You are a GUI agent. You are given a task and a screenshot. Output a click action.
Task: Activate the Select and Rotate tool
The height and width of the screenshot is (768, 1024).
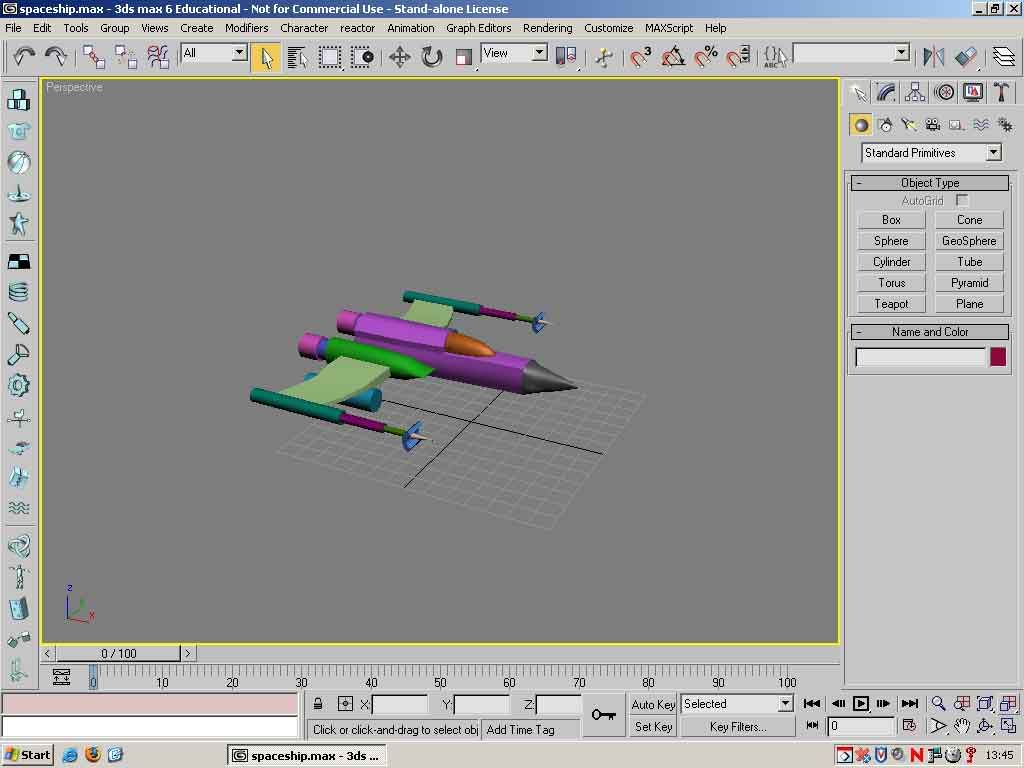tap(432, 57)
